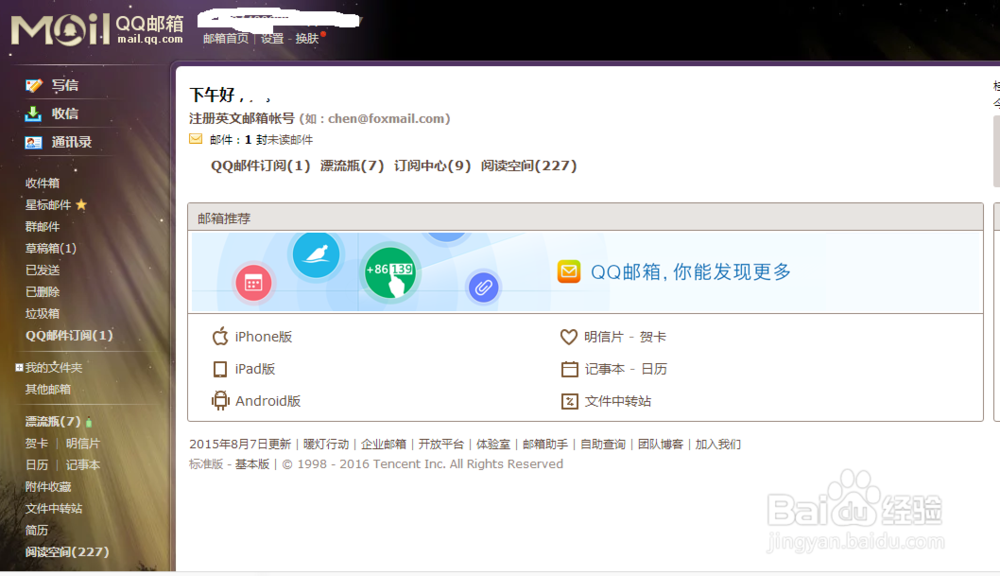Viewport: 1000px width, 576px height.
Task: Click the file transfer station icon
Action: point(570,401)
